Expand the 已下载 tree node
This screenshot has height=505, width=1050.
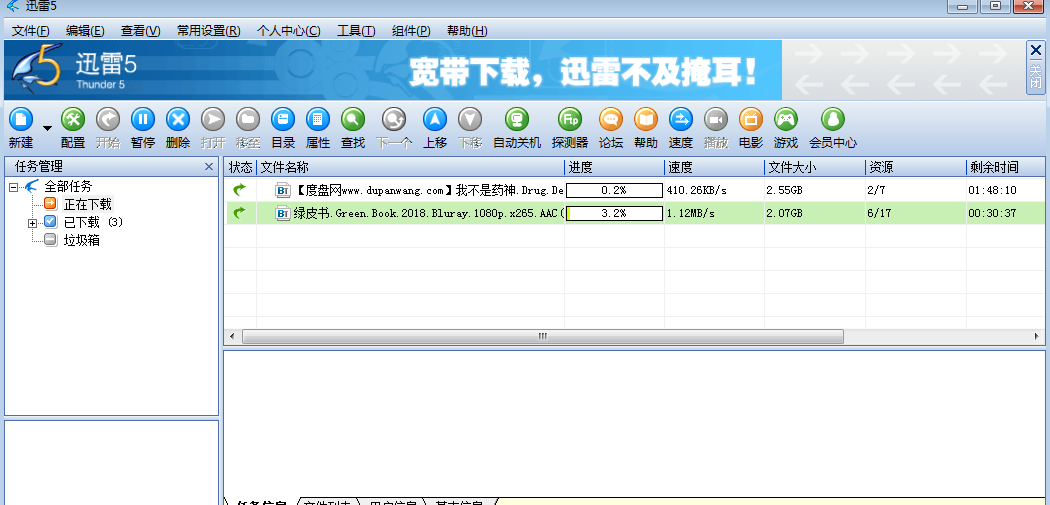pyautogui.click(x=31, y=223)
